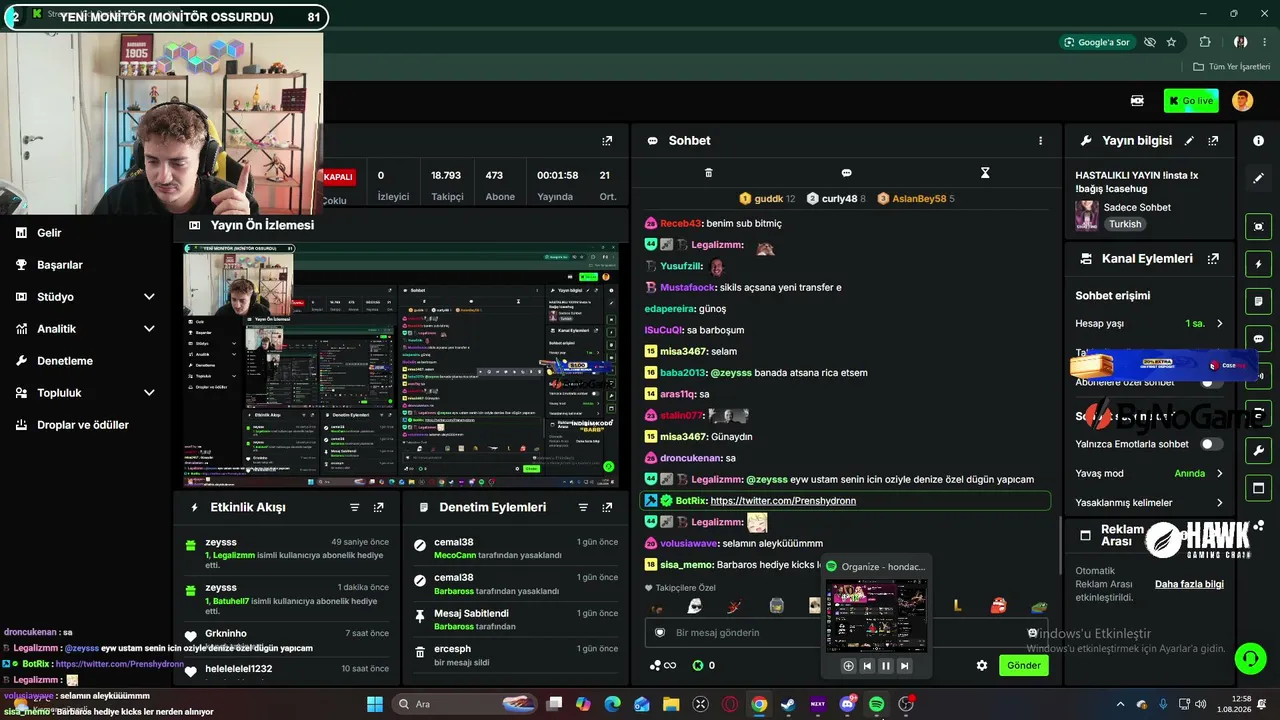1280x720 pixels.
Task: Open the emoji picker in chat input
Action: point(1033,633)
